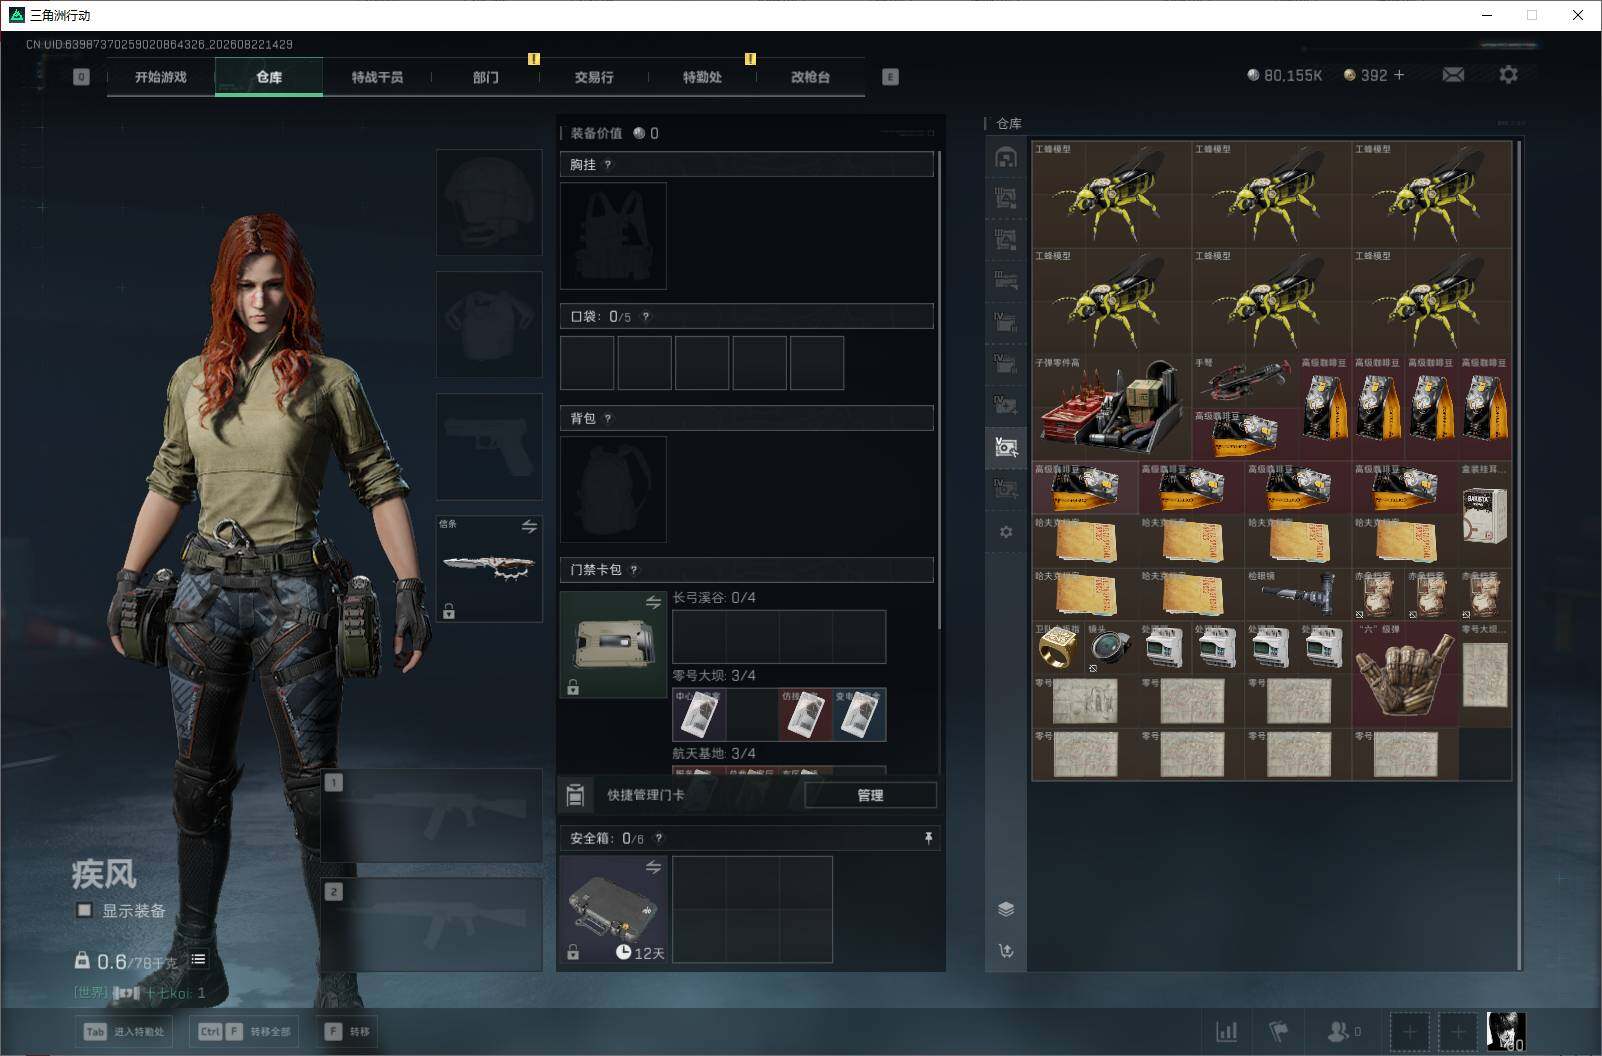Go to the 开始游戏 tab
The image size is (1602, 1056).
[161, 77]
